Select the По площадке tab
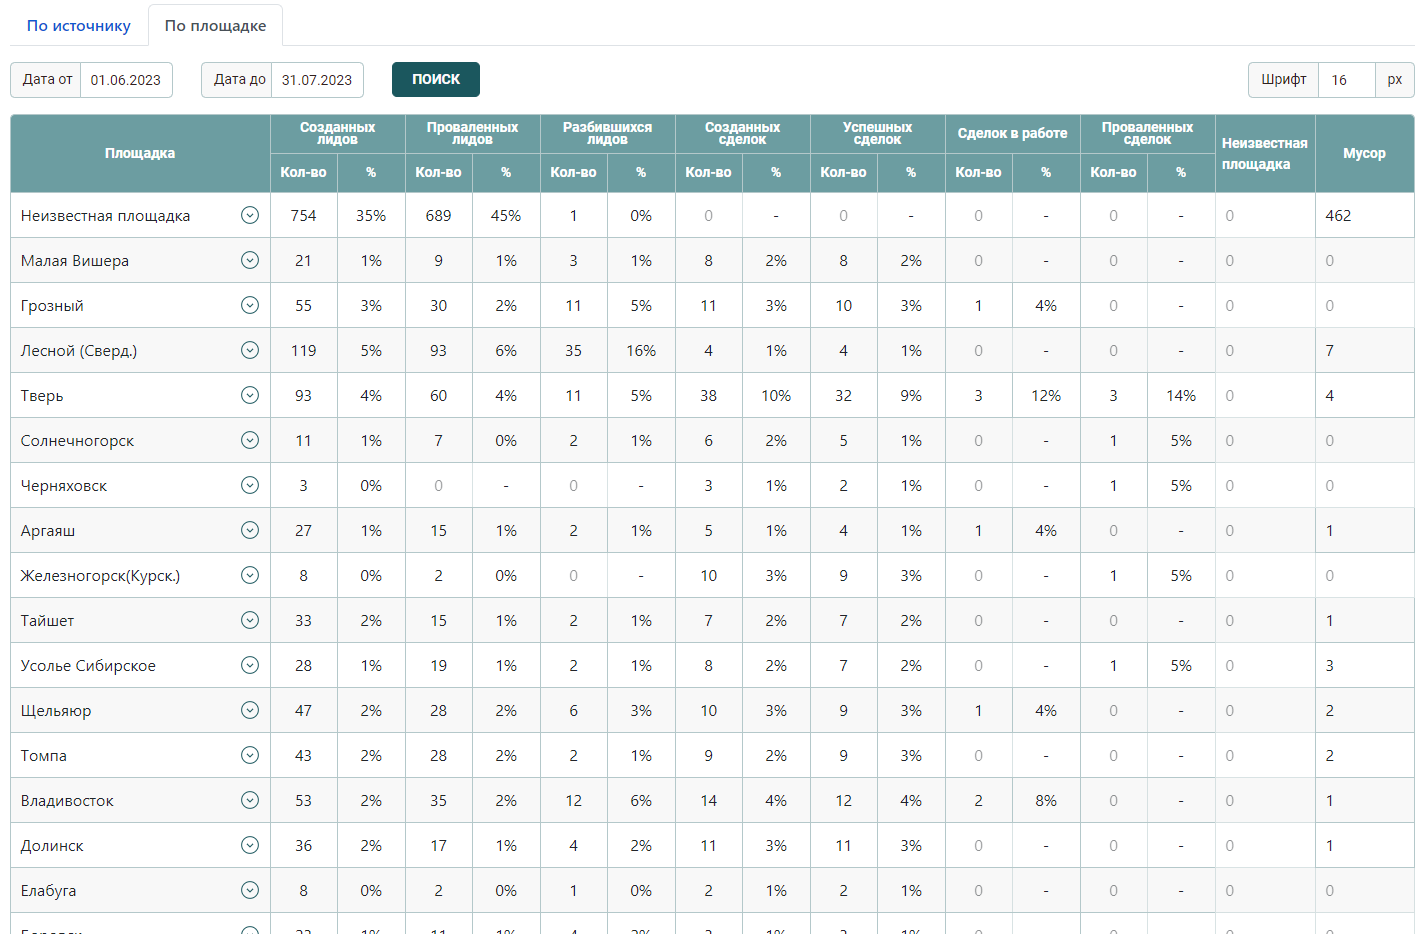1420x934 pixels. 215,26
